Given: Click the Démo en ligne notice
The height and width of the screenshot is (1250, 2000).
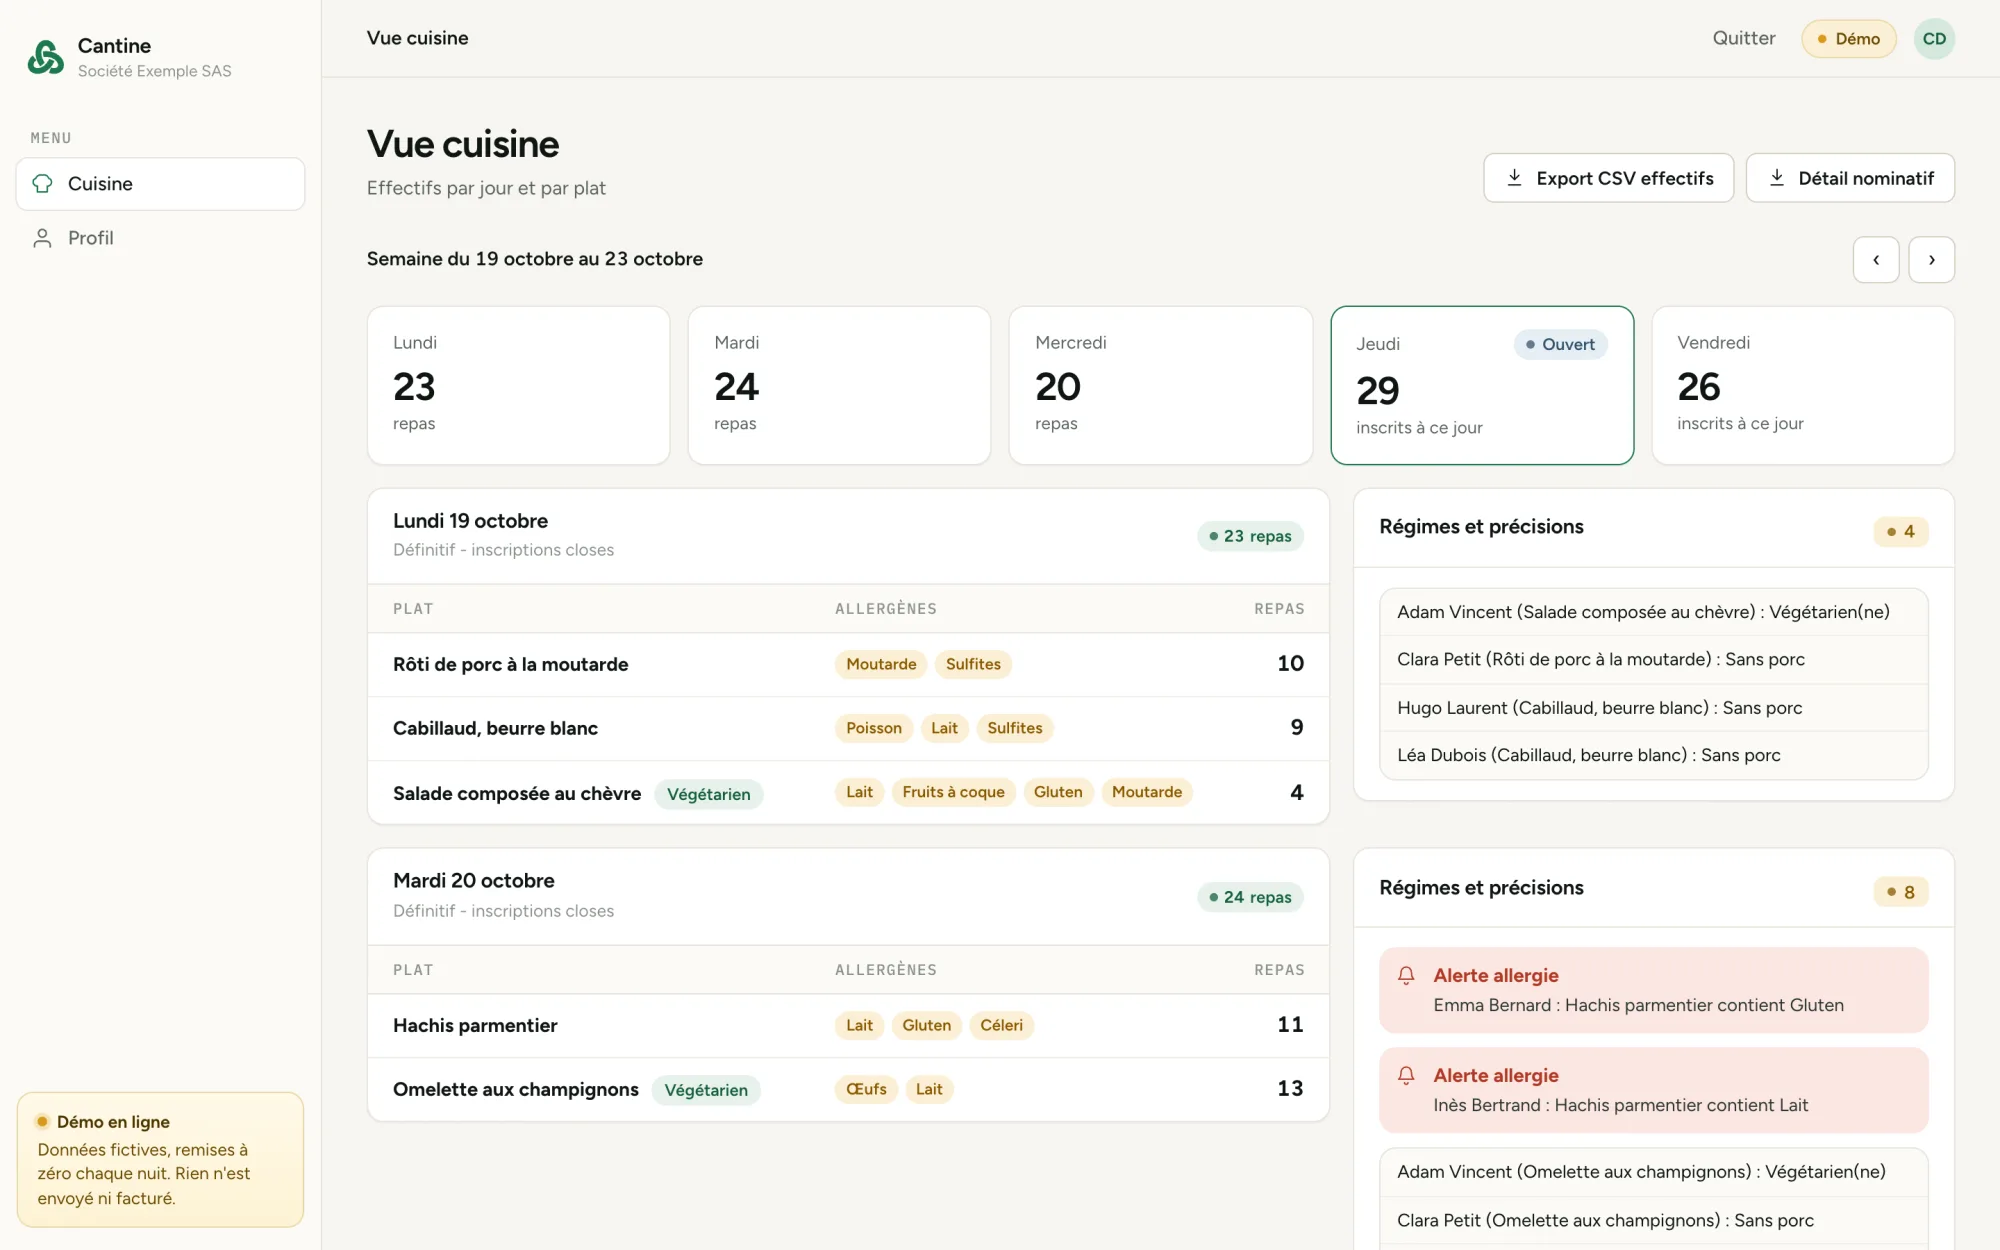Looking at the screenshot, I should tap(160, 1160).
